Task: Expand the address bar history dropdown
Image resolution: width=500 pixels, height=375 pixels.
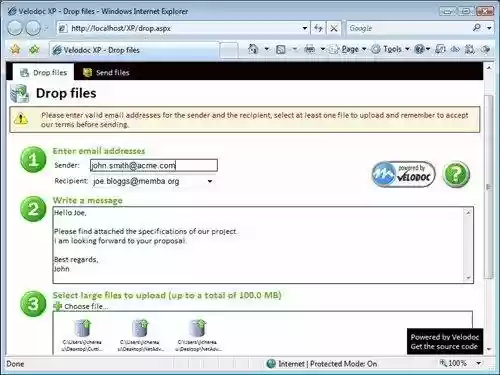Action: (305, 28)
